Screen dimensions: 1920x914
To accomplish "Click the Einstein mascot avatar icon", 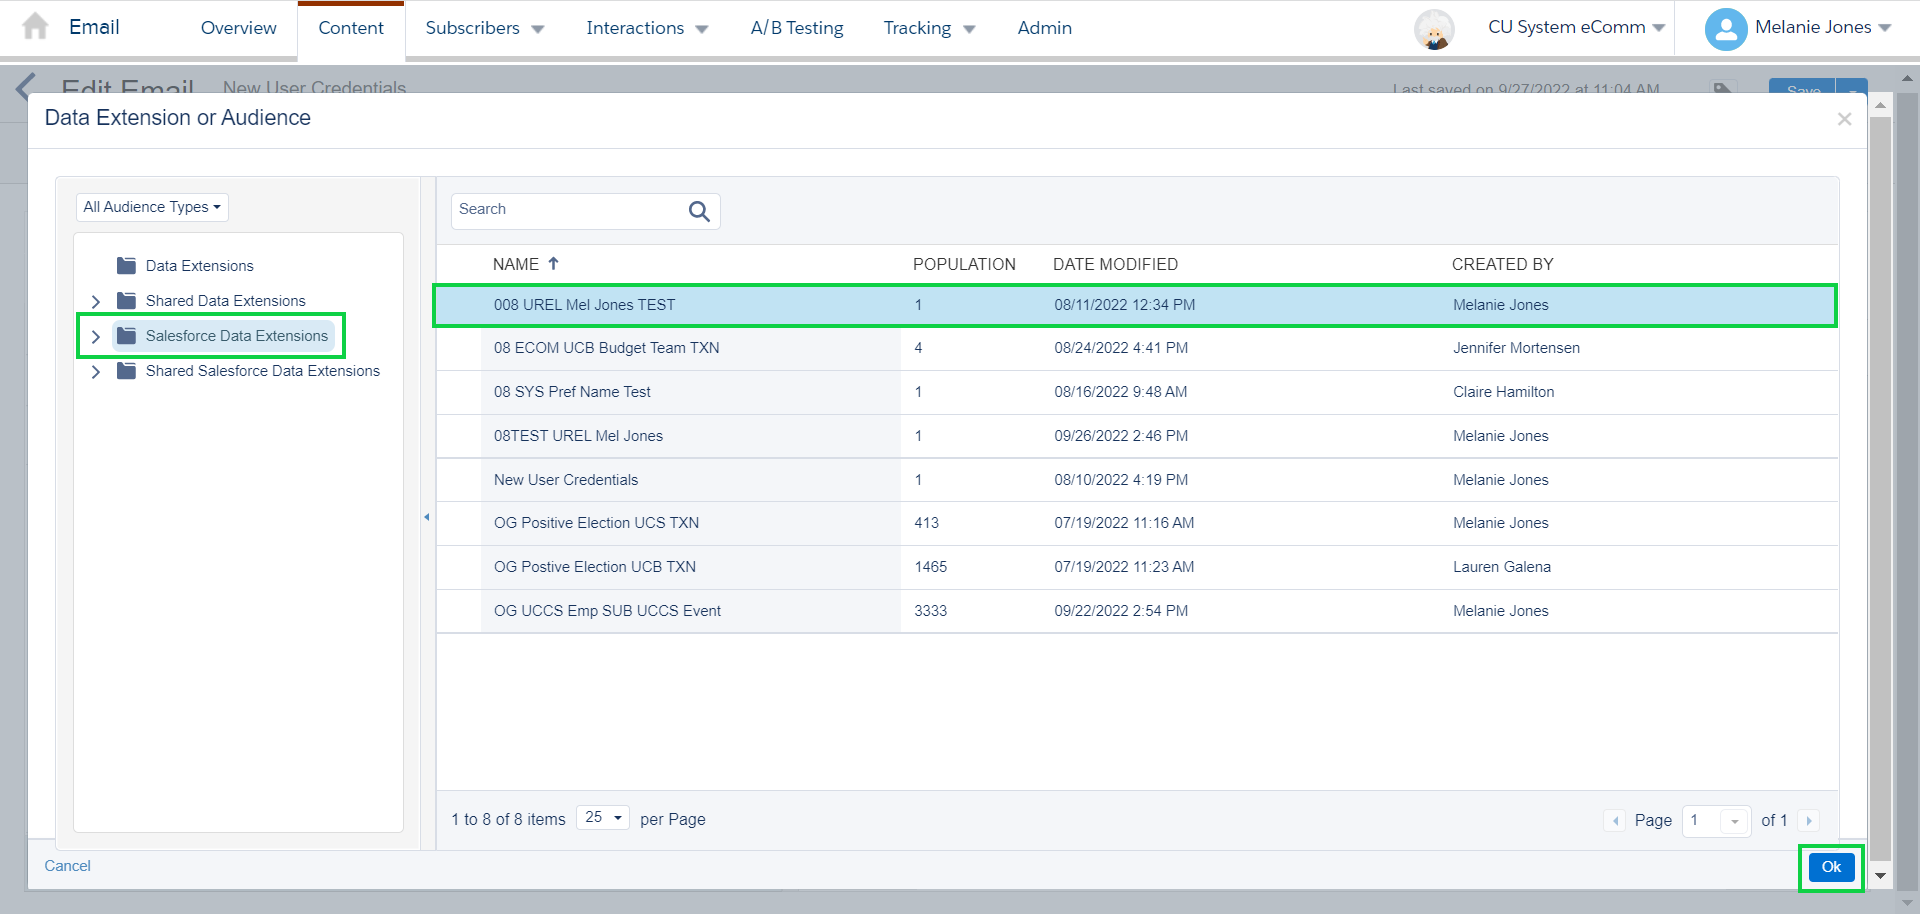I will coord(1434,29).
